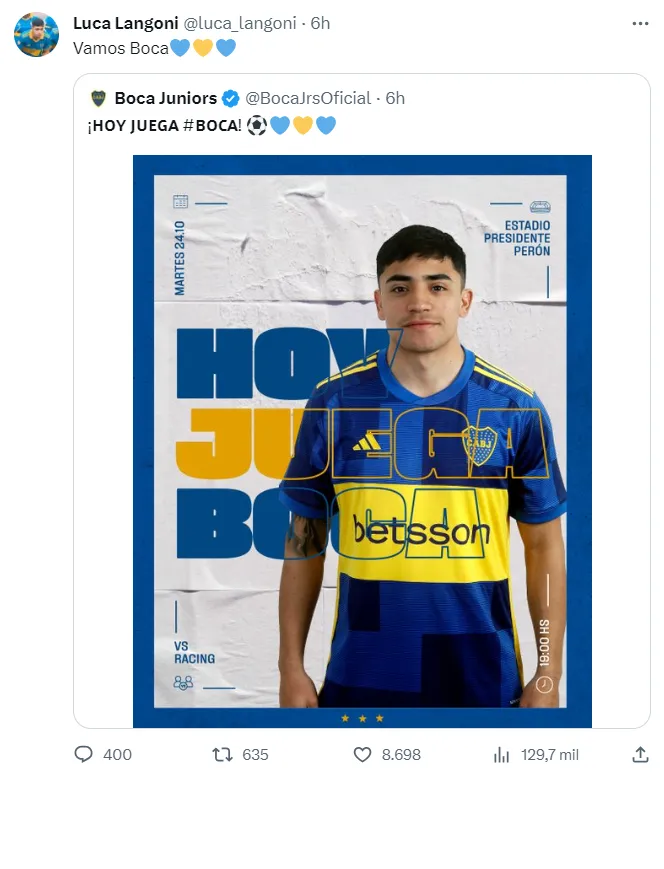
Task: Click the 6h timestamp on the quoted Boca tweet
Action: tap(395, 98)
